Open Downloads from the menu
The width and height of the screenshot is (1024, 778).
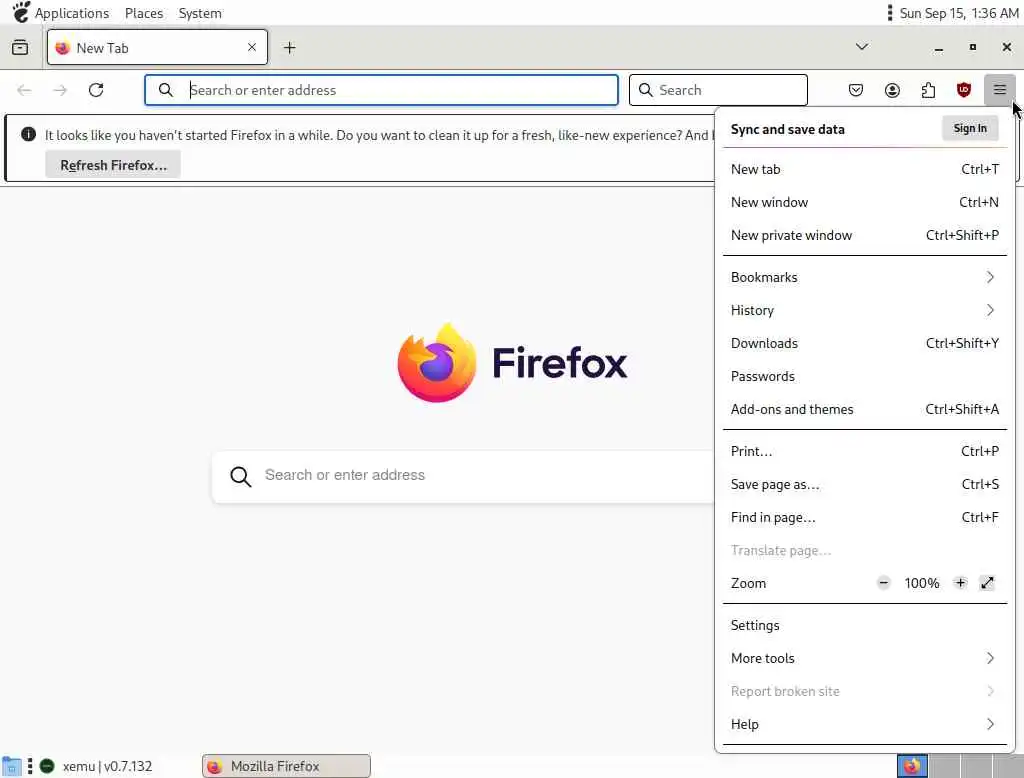(865, 343)
